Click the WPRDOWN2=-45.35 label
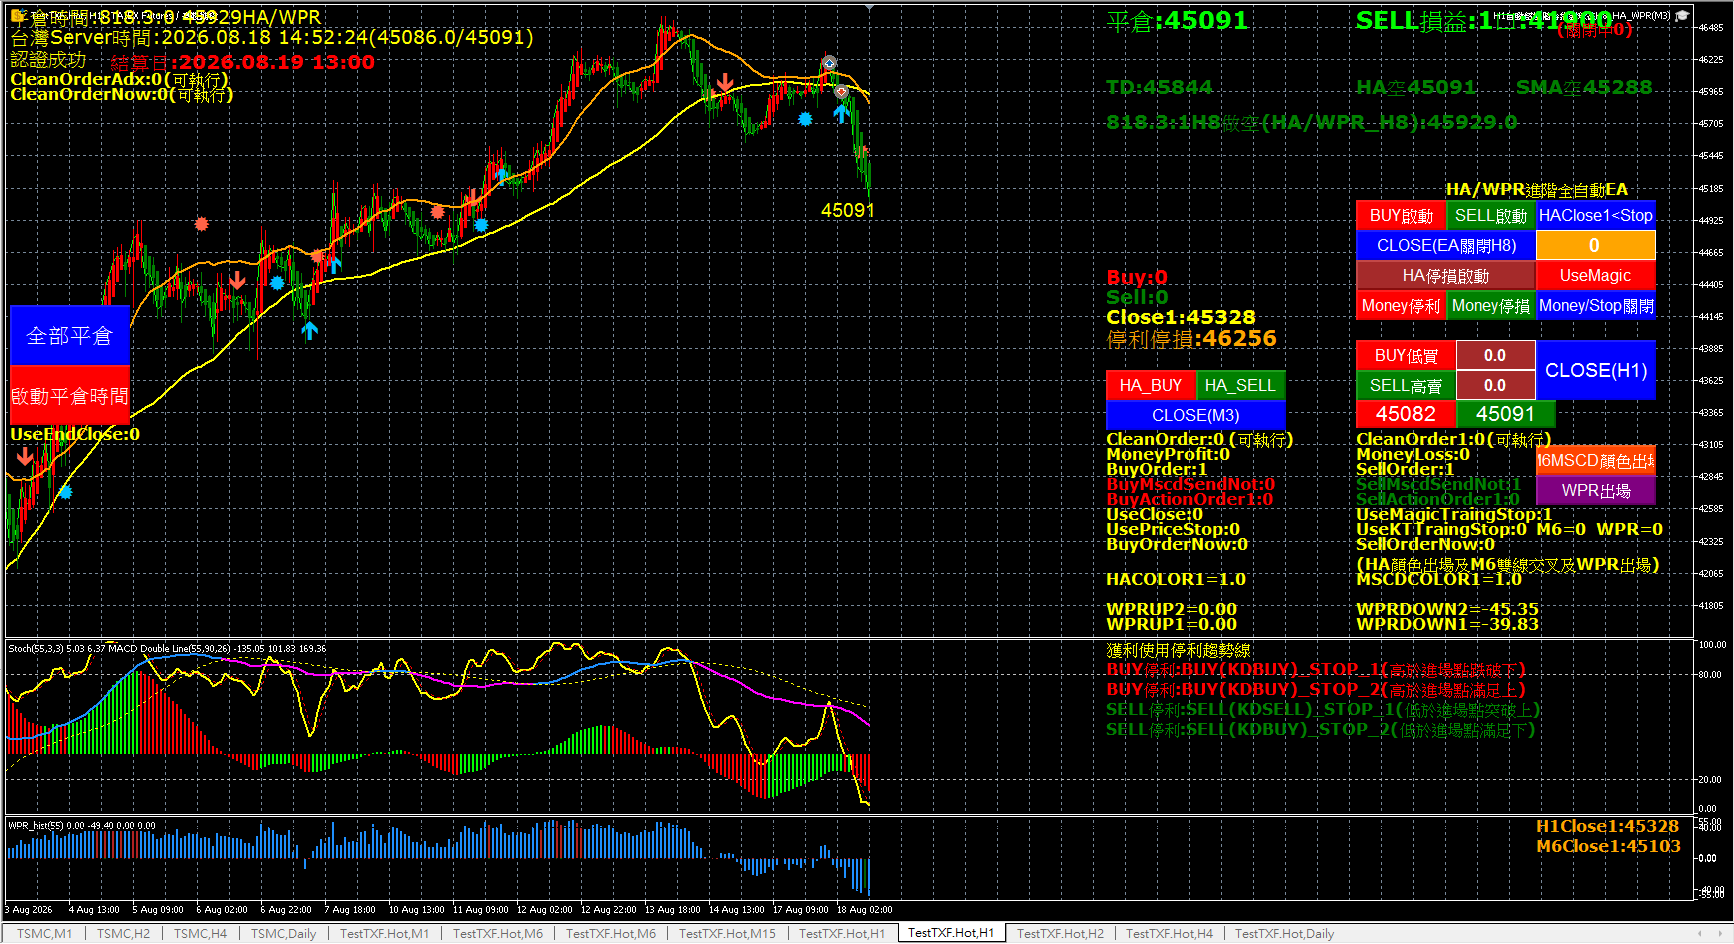Viewport: 1734px width, 944px height. coord(1447,609)
